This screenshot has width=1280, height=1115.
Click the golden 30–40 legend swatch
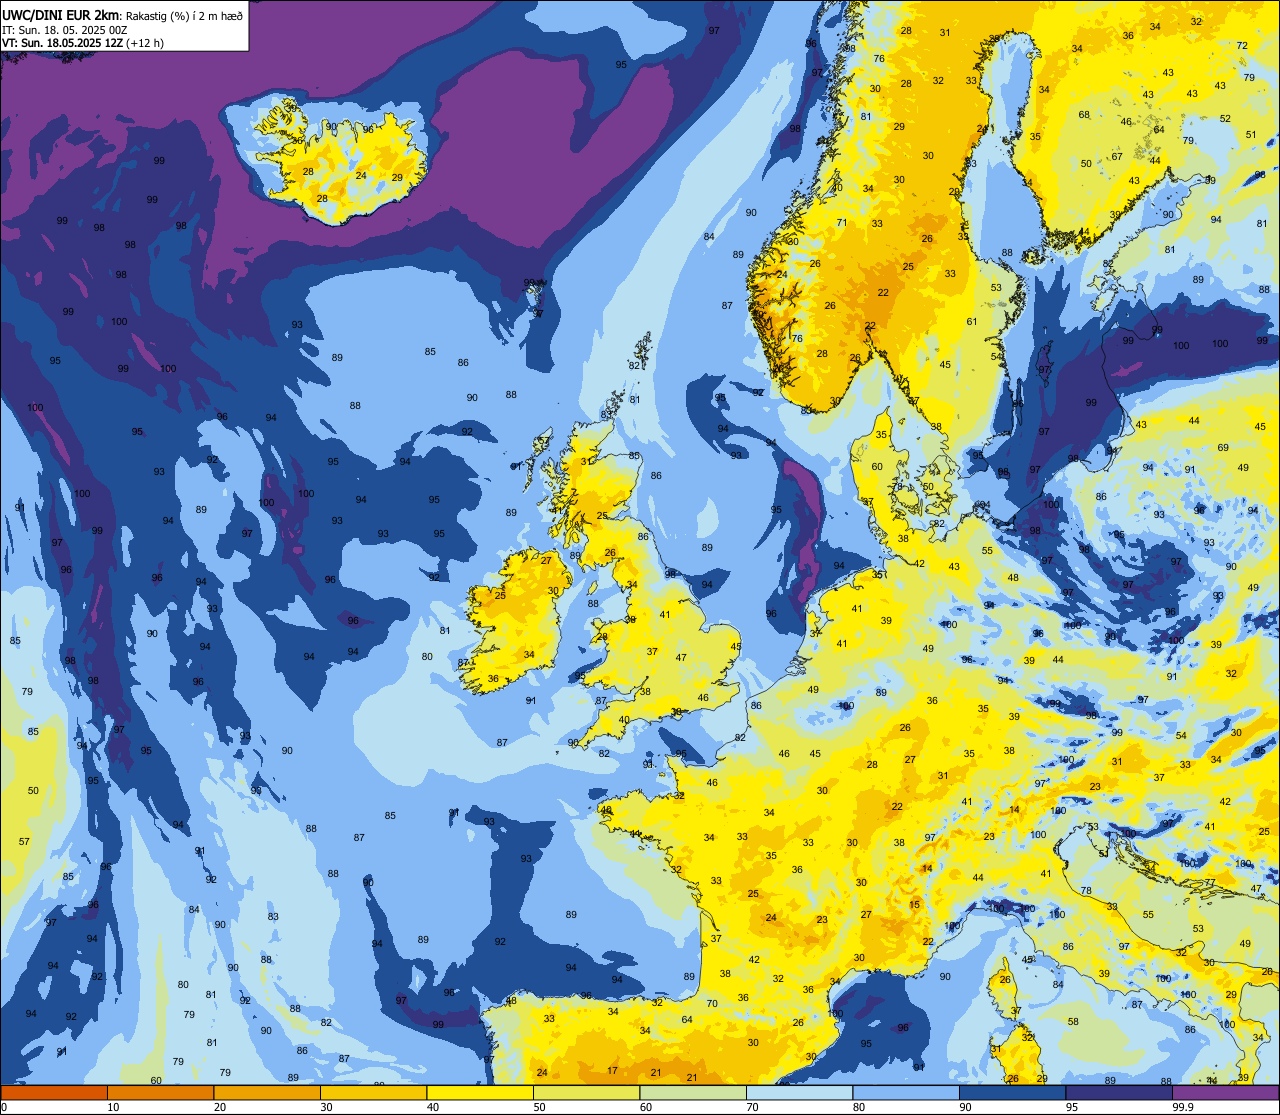pos(373,1092)
